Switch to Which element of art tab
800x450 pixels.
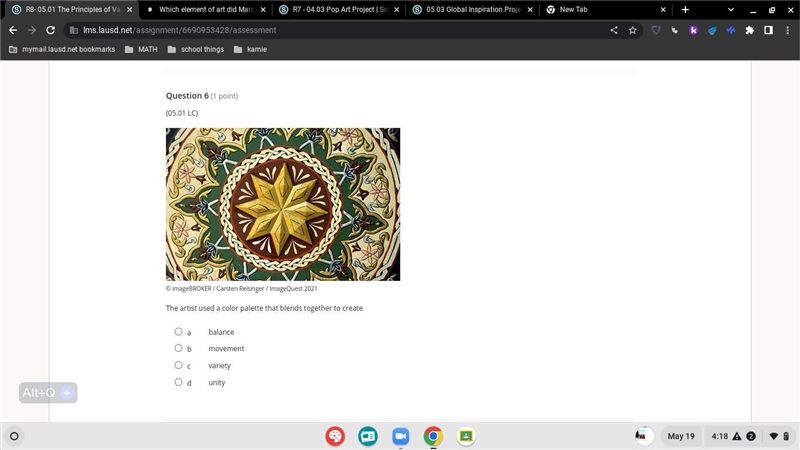tap(204, 10)
